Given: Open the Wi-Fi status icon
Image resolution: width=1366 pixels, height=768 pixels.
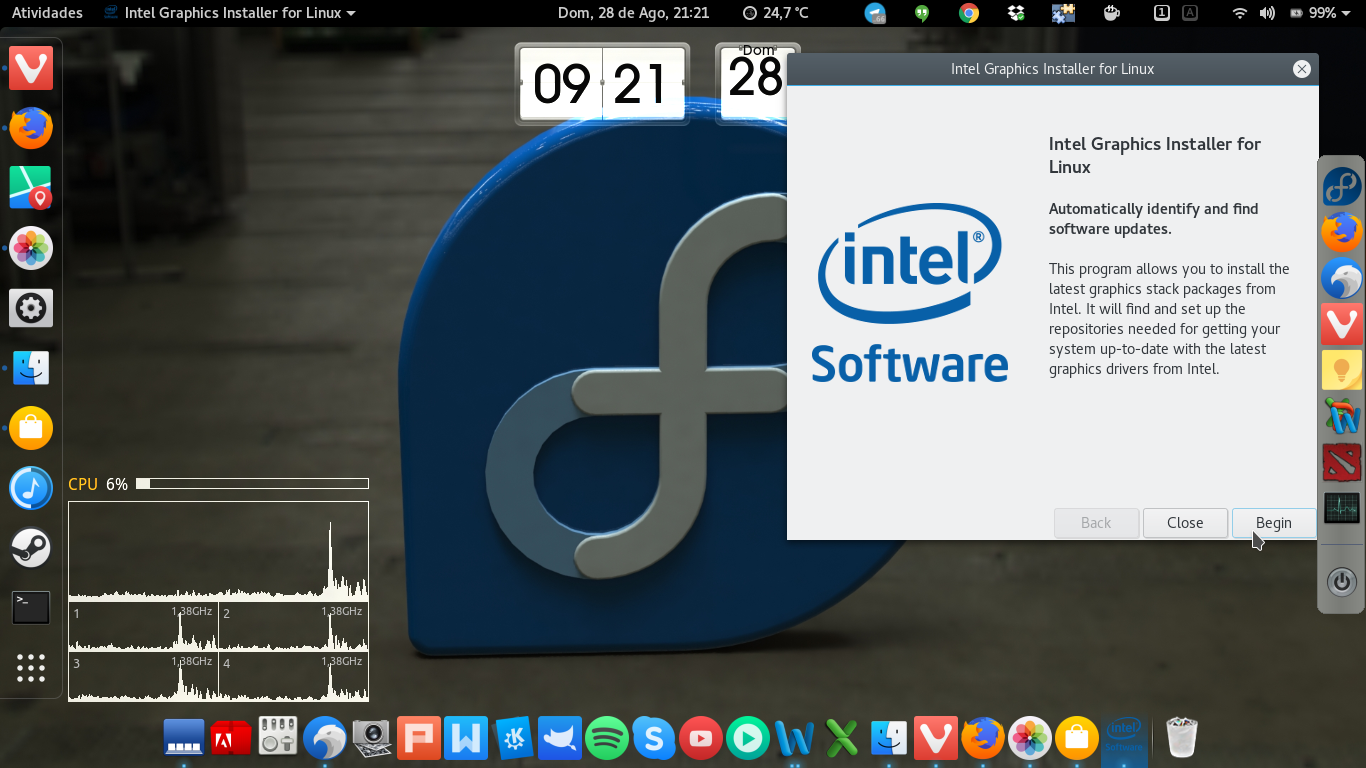Looking at the screenshot, I should coord(1240,13).
